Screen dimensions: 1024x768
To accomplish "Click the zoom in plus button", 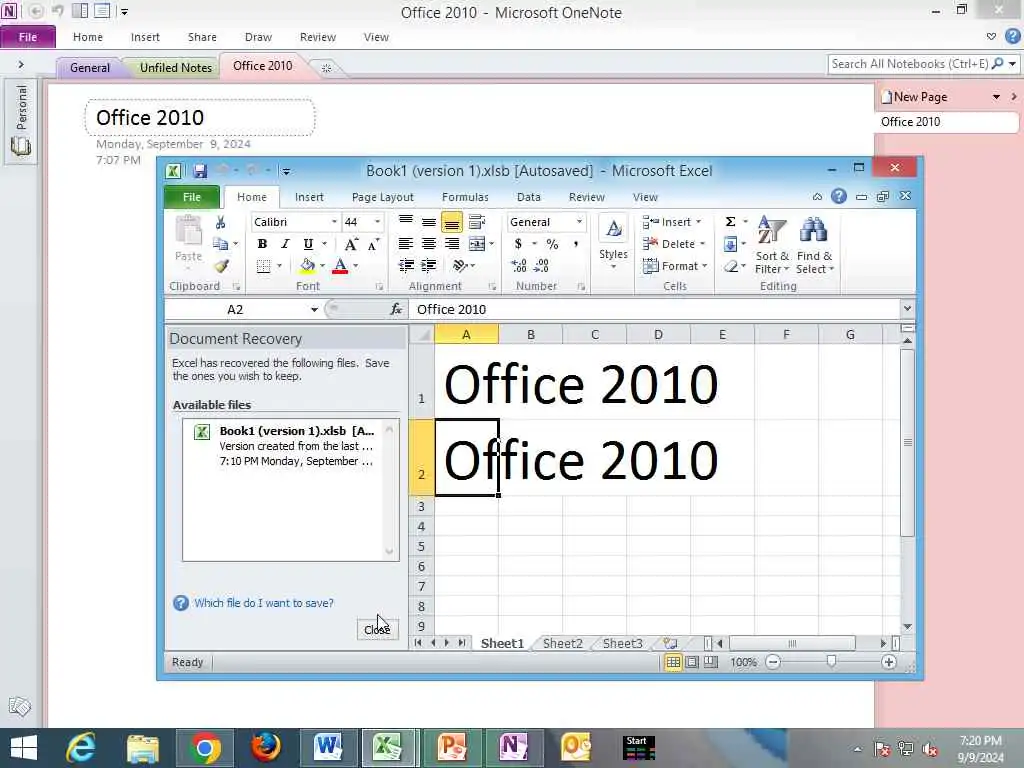I will coord(889,662).
